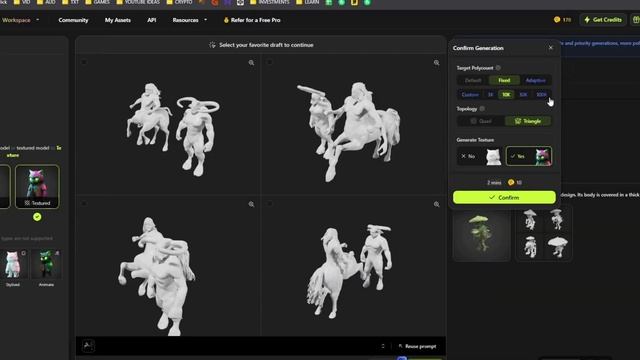This screenshot has height=360, width=640.
Task: Select No for Generate Texture
Action: click(x=480, y=156)
